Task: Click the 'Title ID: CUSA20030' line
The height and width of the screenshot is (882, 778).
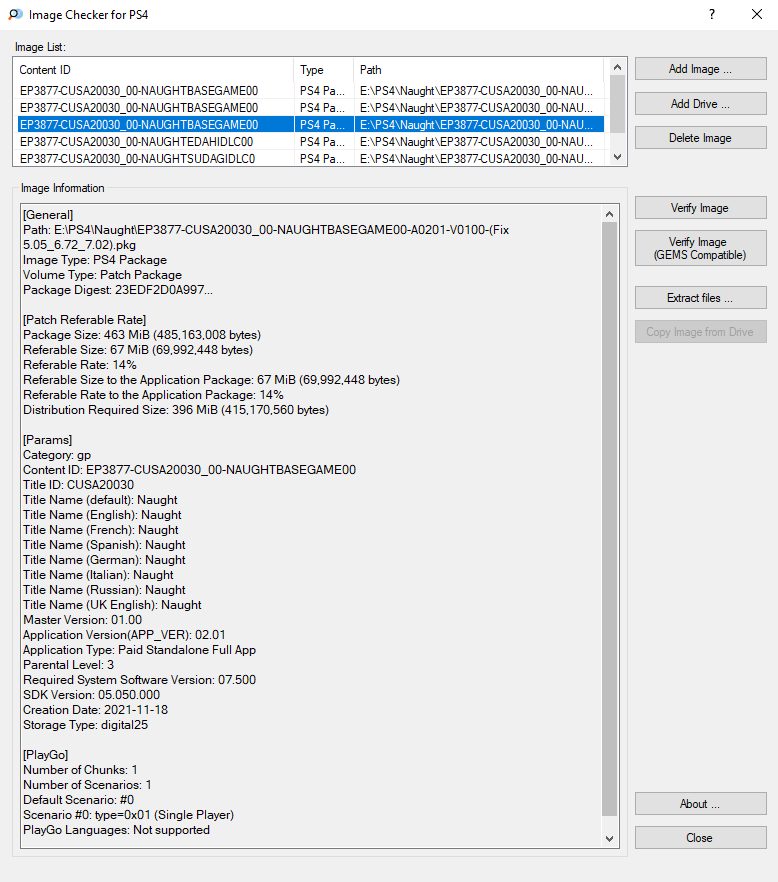Action: click(78, 485)
